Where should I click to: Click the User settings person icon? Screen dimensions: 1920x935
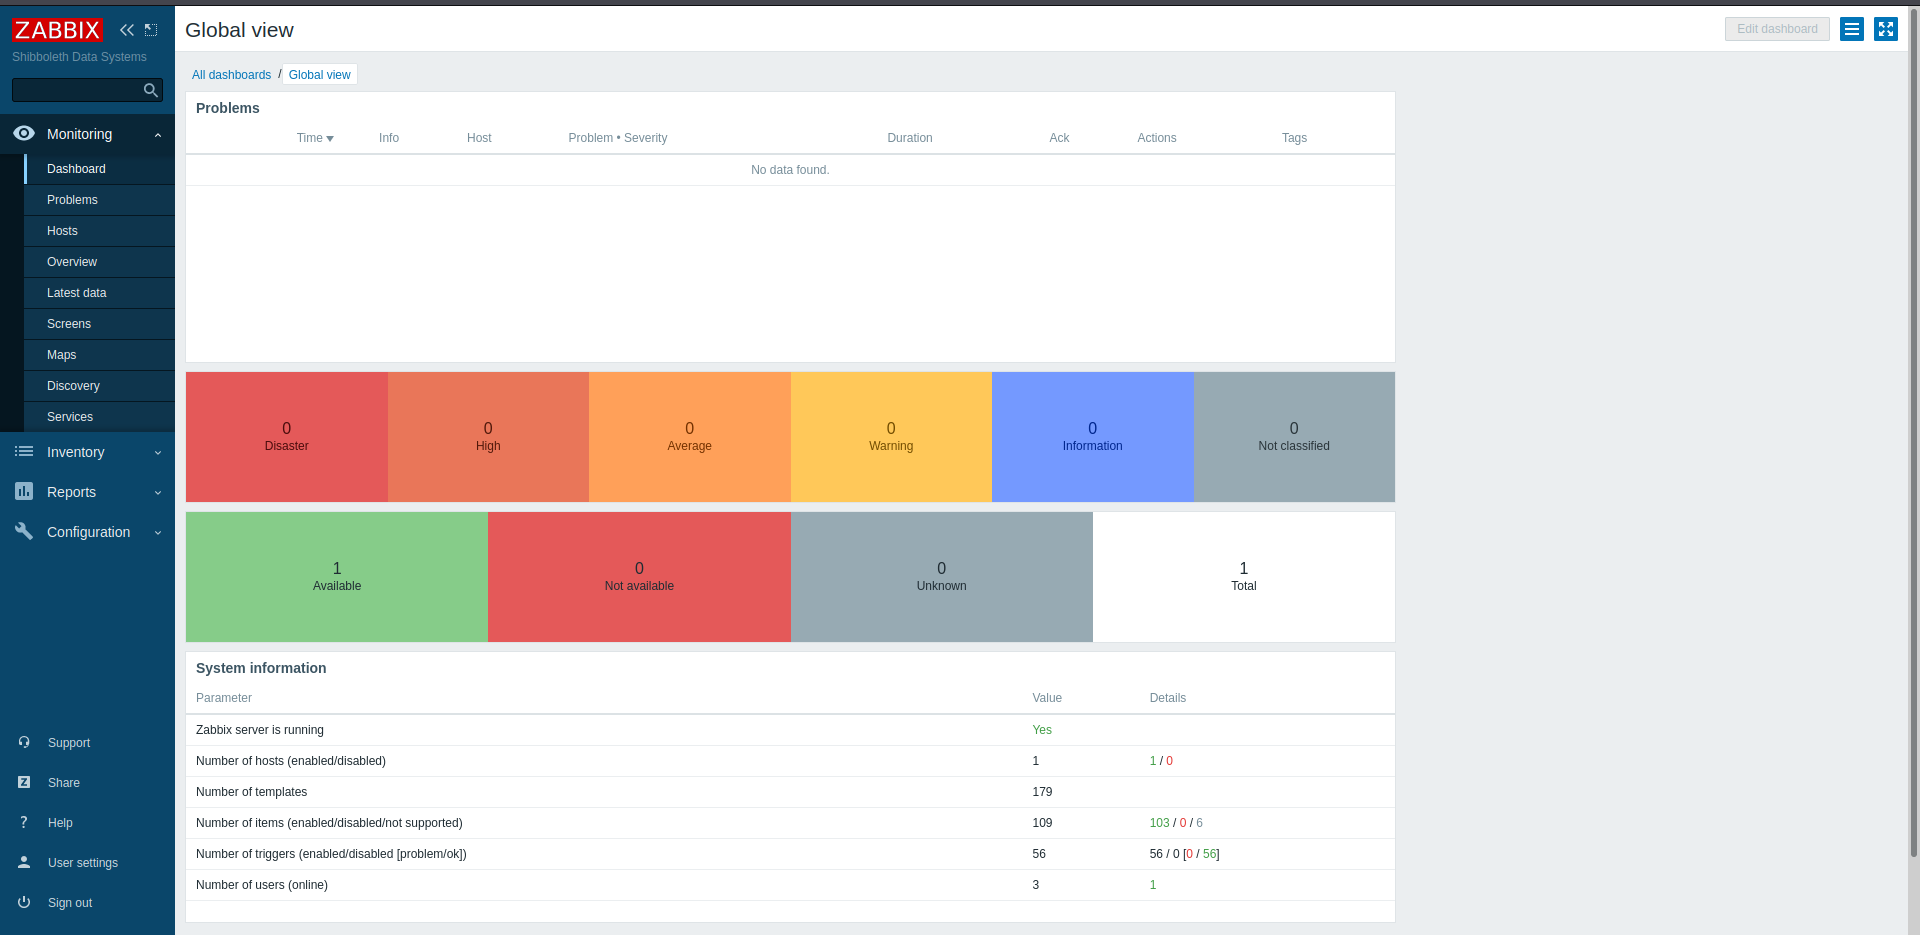24,862
